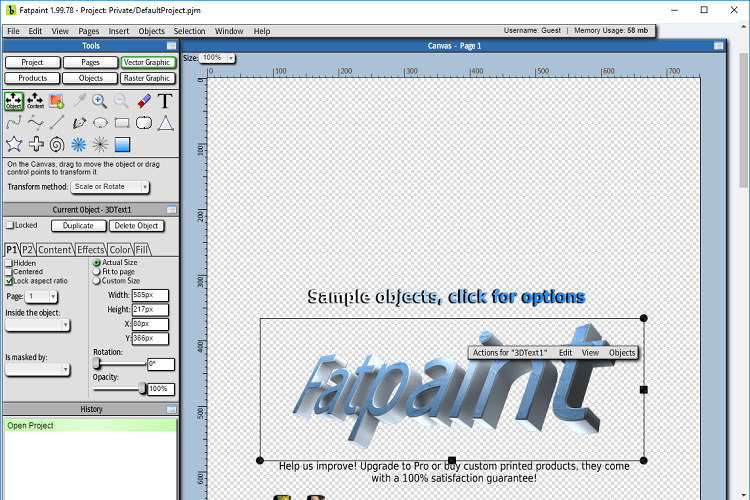Switch to the Content tab
Image resolution: width=750 pixels, height=500 pixels.
point(55,250)
